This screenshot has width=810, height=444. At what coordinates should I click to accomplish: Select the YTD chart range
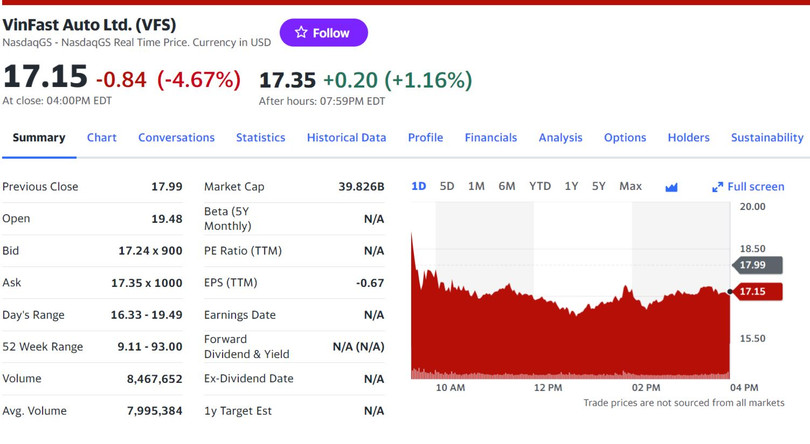click(x=539, y=186)
